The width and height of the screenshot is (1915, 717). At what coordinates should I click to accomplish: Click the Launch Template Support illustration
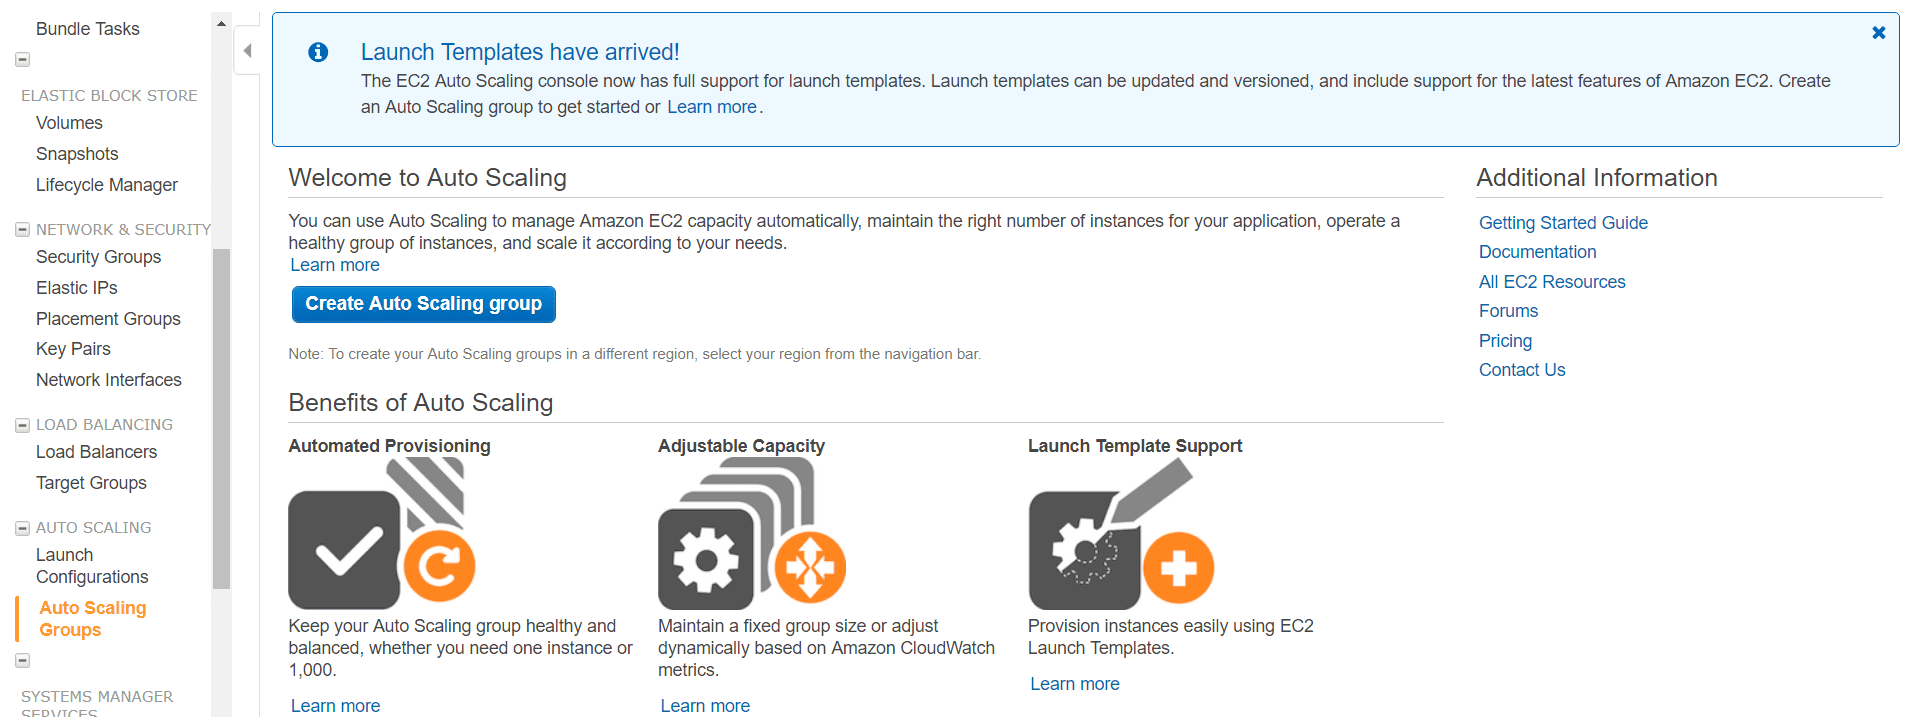pos(1121,533)
